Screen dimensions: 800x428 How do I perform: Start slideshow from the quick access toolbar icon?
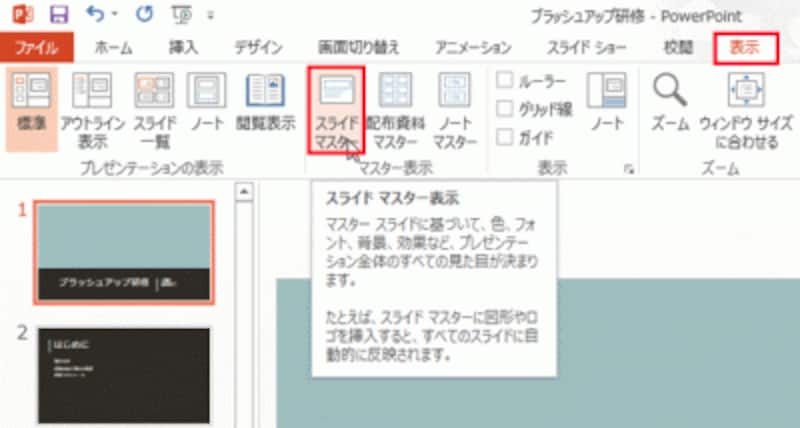tap(182, 15)
